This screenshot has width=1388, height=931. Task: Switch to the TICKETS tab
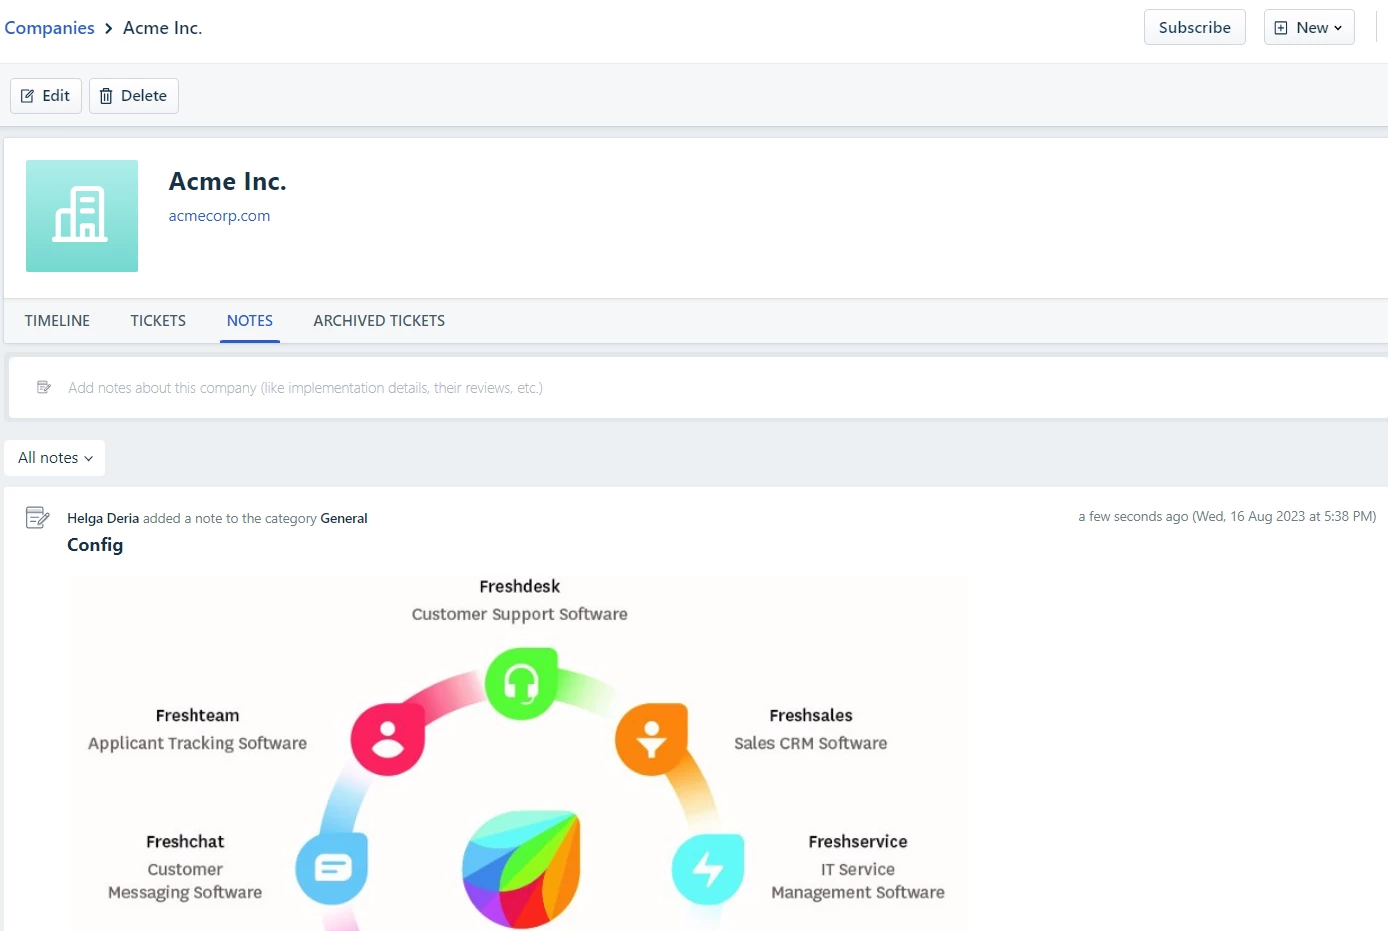(158, 321)
